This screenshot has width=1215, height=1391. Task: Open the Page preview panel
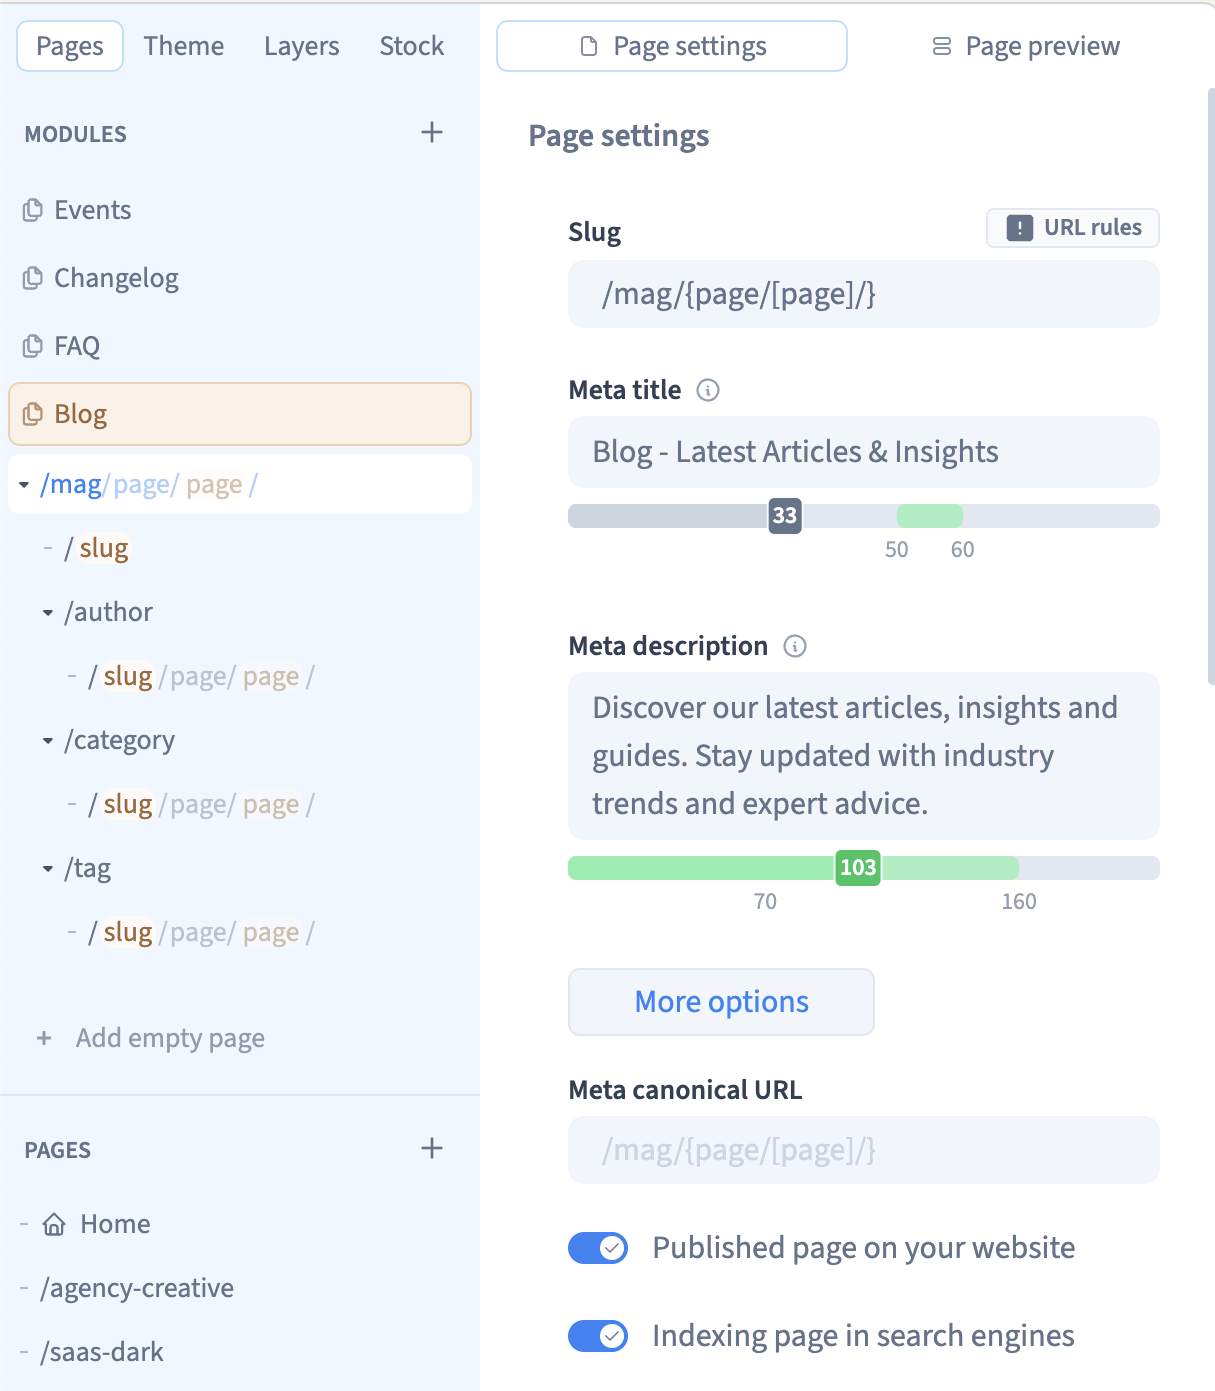coord(1025,45)
